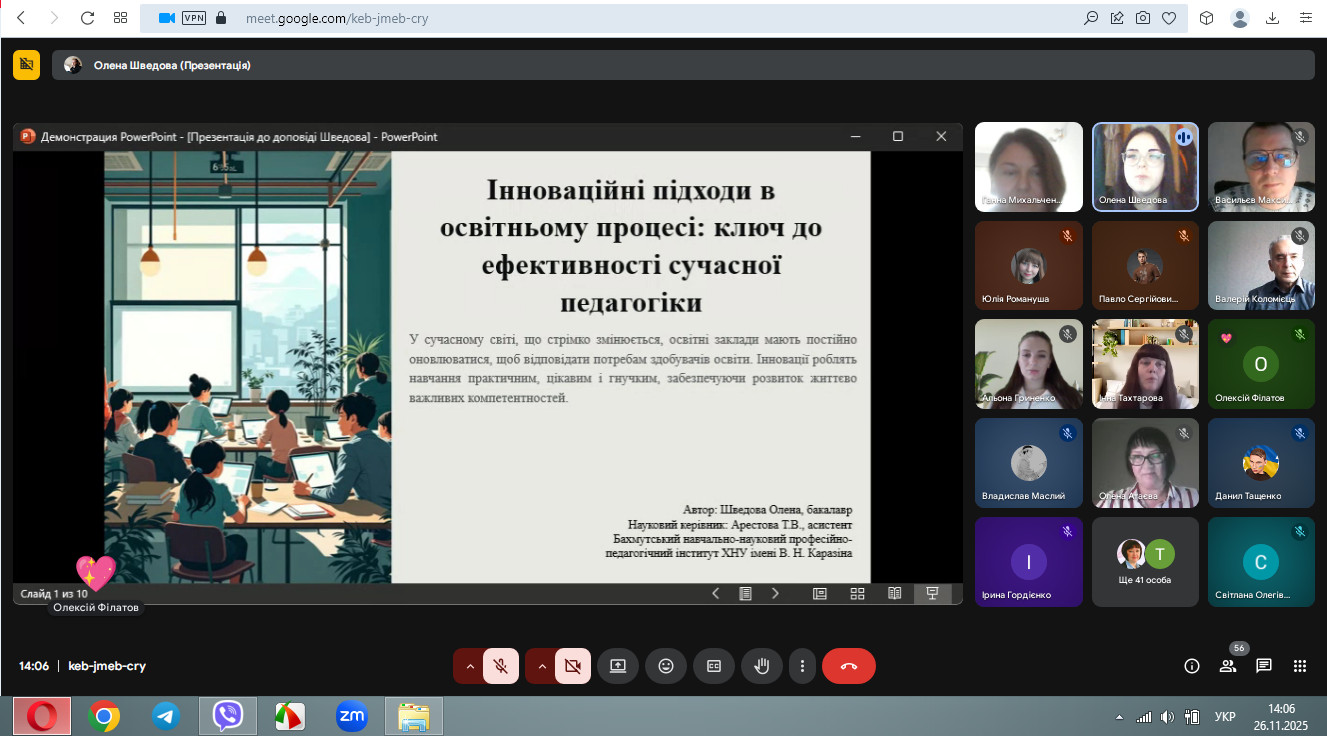Open the activities grid icon

pos(1300,666)
